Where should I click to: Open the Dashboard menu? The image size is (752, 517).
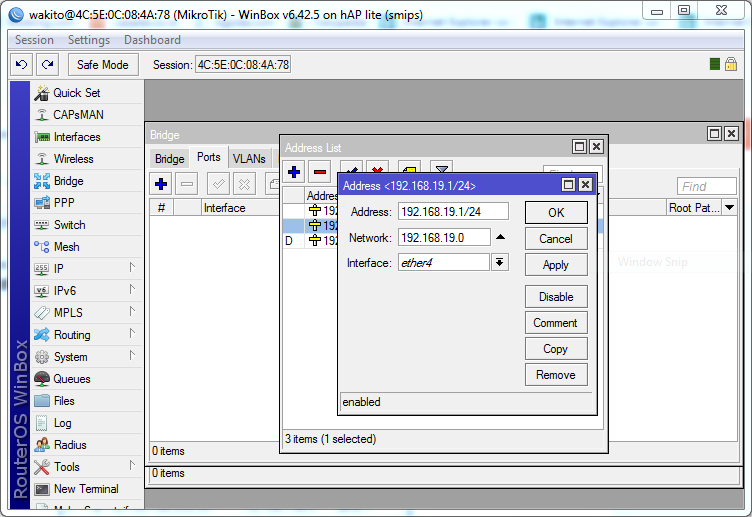(153, 40)
